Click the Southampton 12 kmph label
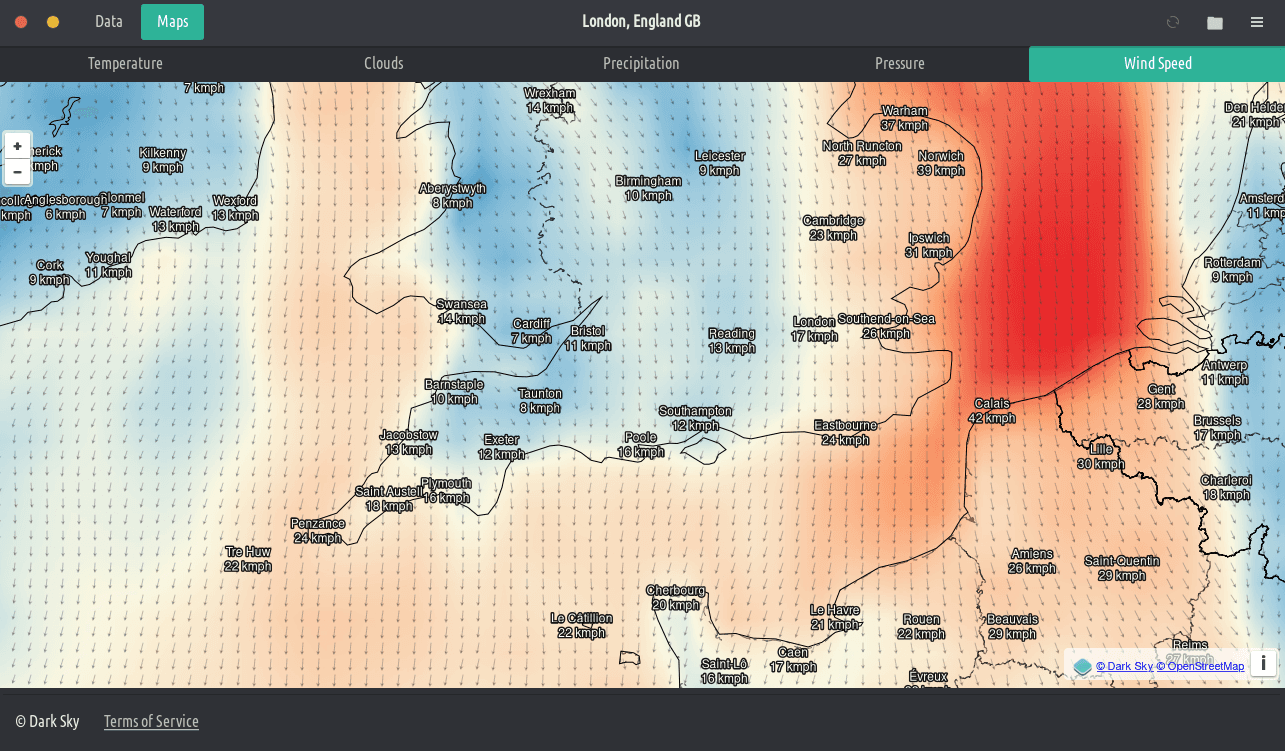Image resolution: width=1285 pixels, height=751 pixels. coord(695,418)
